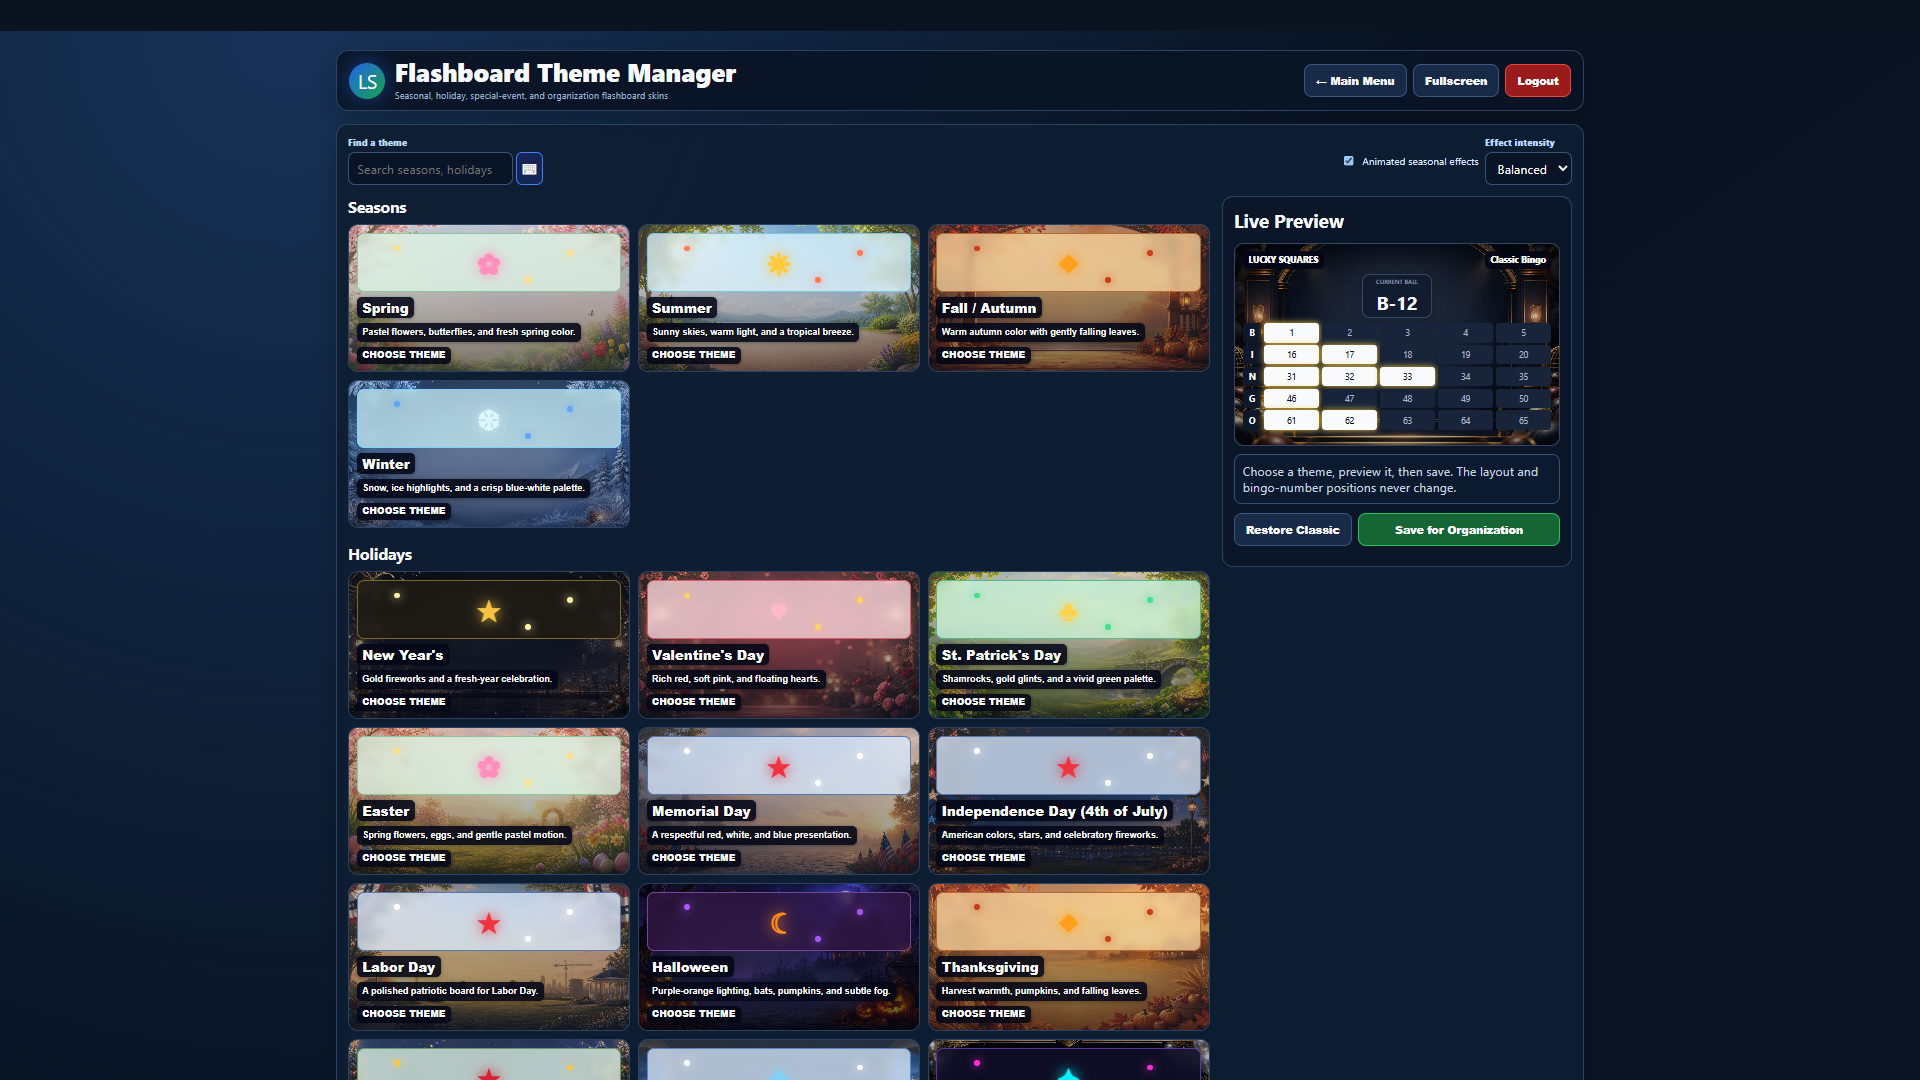The width and height of the screenshot is (1920, 1080).
Task: Click number 33 in preview board
Action: pyautogui.click(x=1407, y=377)
